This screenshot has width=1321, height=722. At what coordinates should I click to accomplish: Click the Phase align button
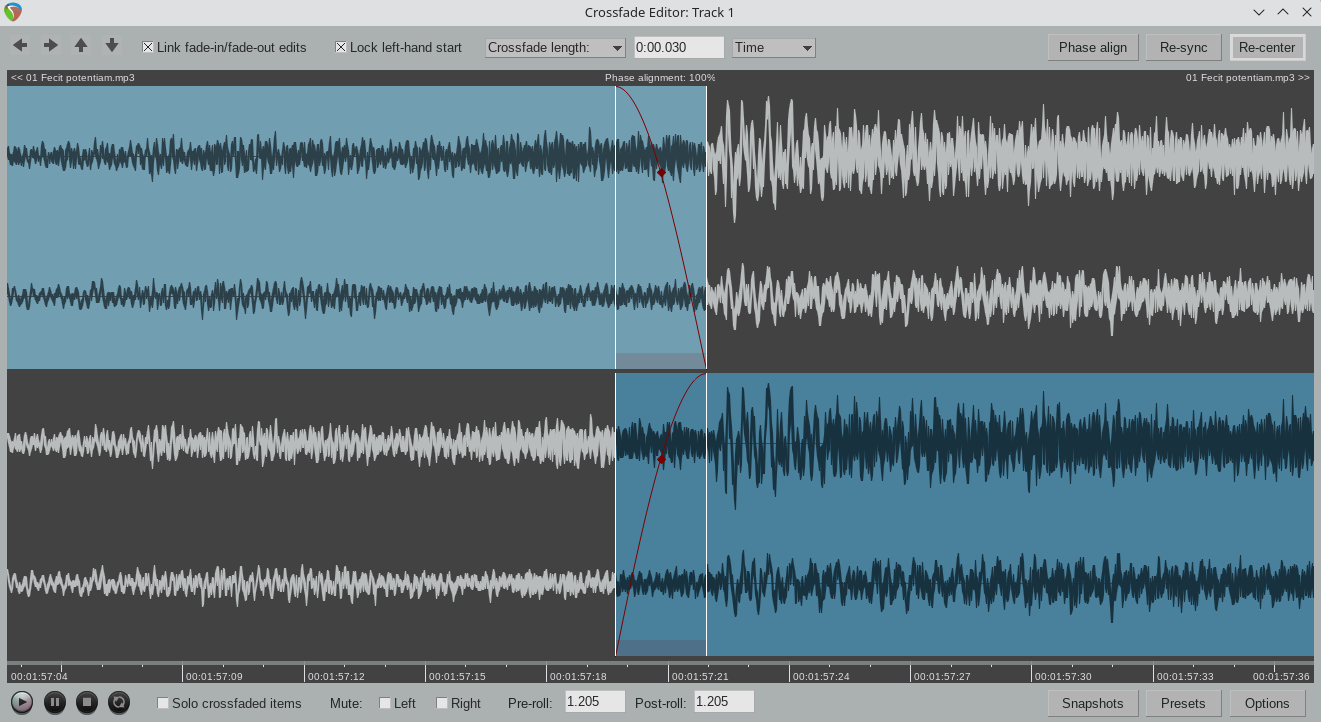point(1092,47)
